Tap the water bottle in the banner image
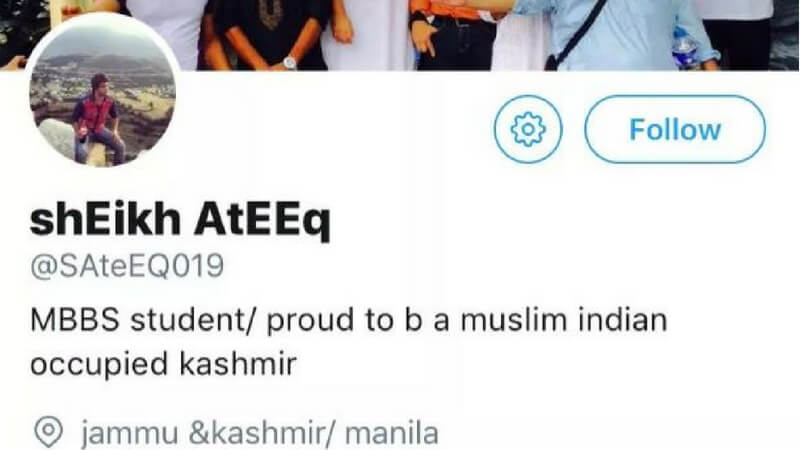800x450 pixels. pos(684,47)
